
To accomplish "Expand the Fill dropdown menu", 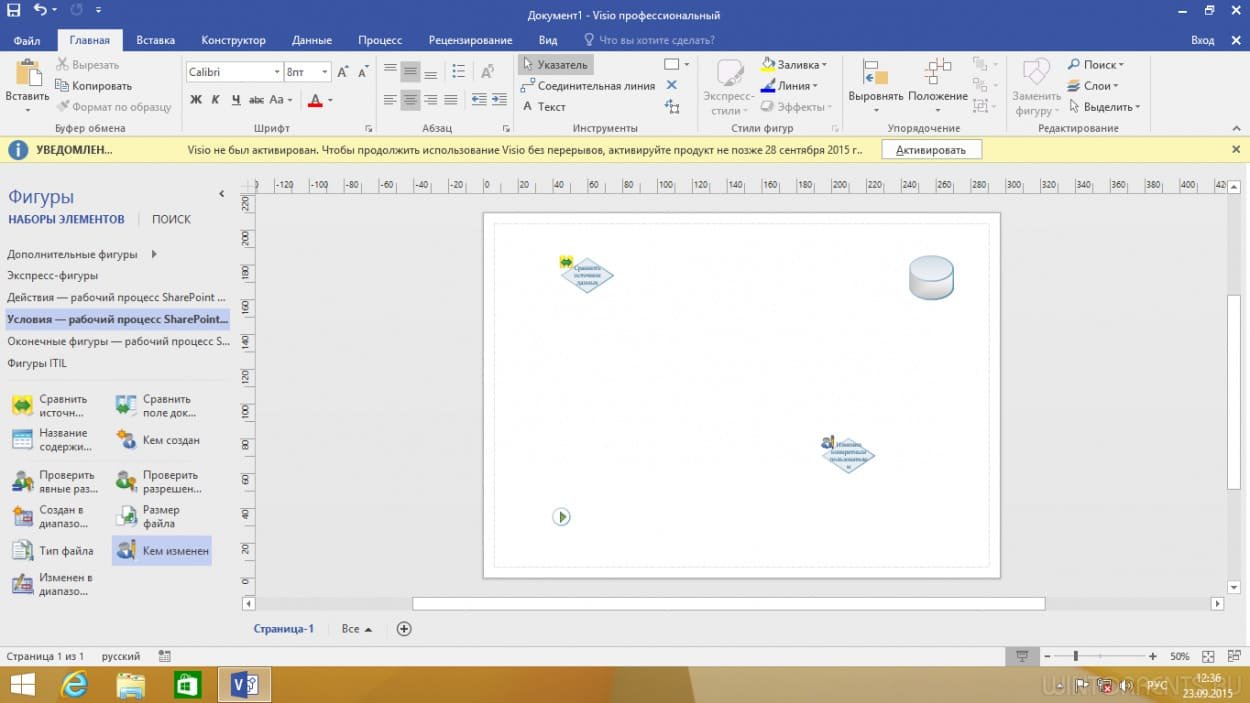I will 824,65.
